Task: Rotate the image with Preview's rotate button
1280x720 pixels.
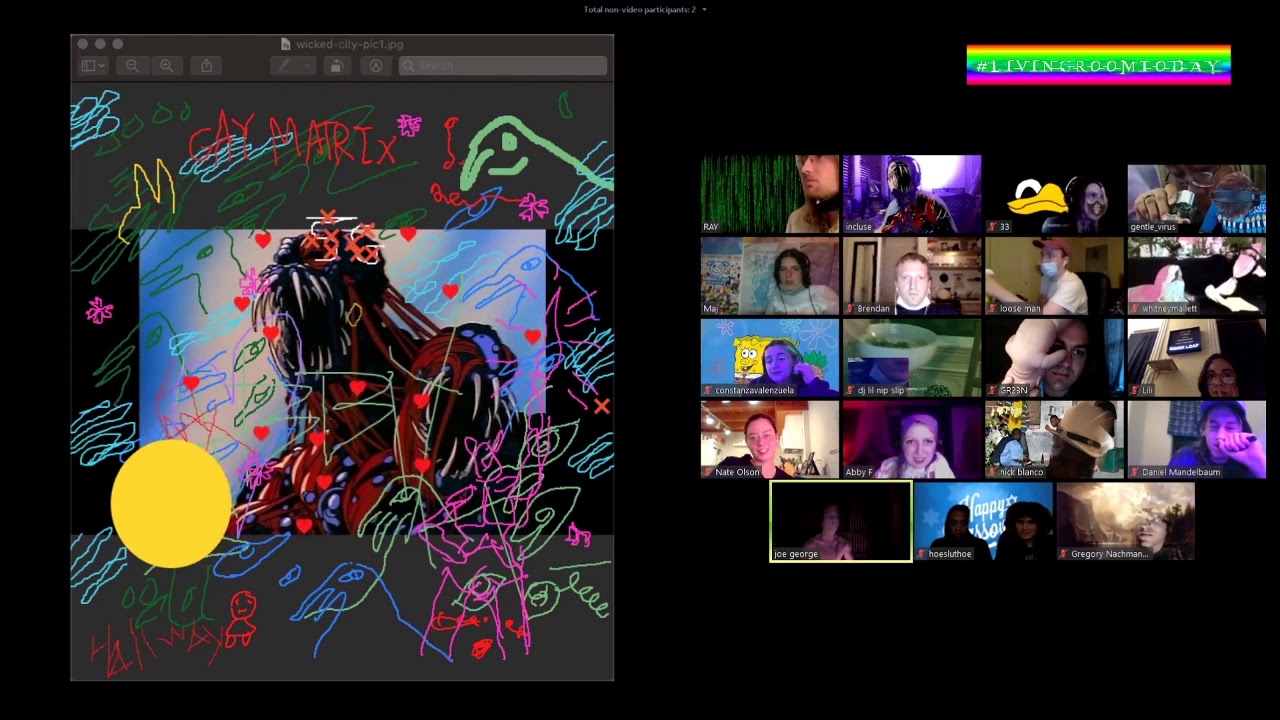Action: [x=336, y=66]
